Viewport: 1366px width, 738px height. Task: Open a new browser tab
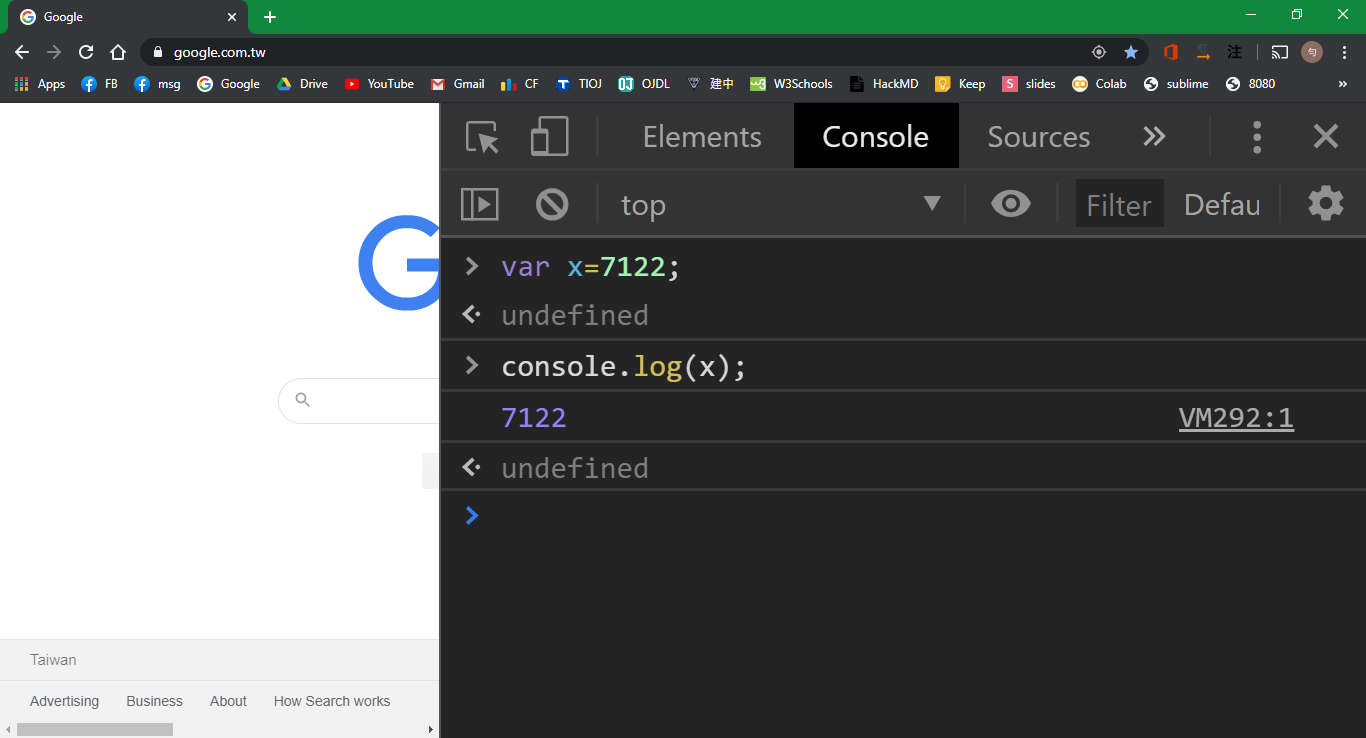point(270,17)
